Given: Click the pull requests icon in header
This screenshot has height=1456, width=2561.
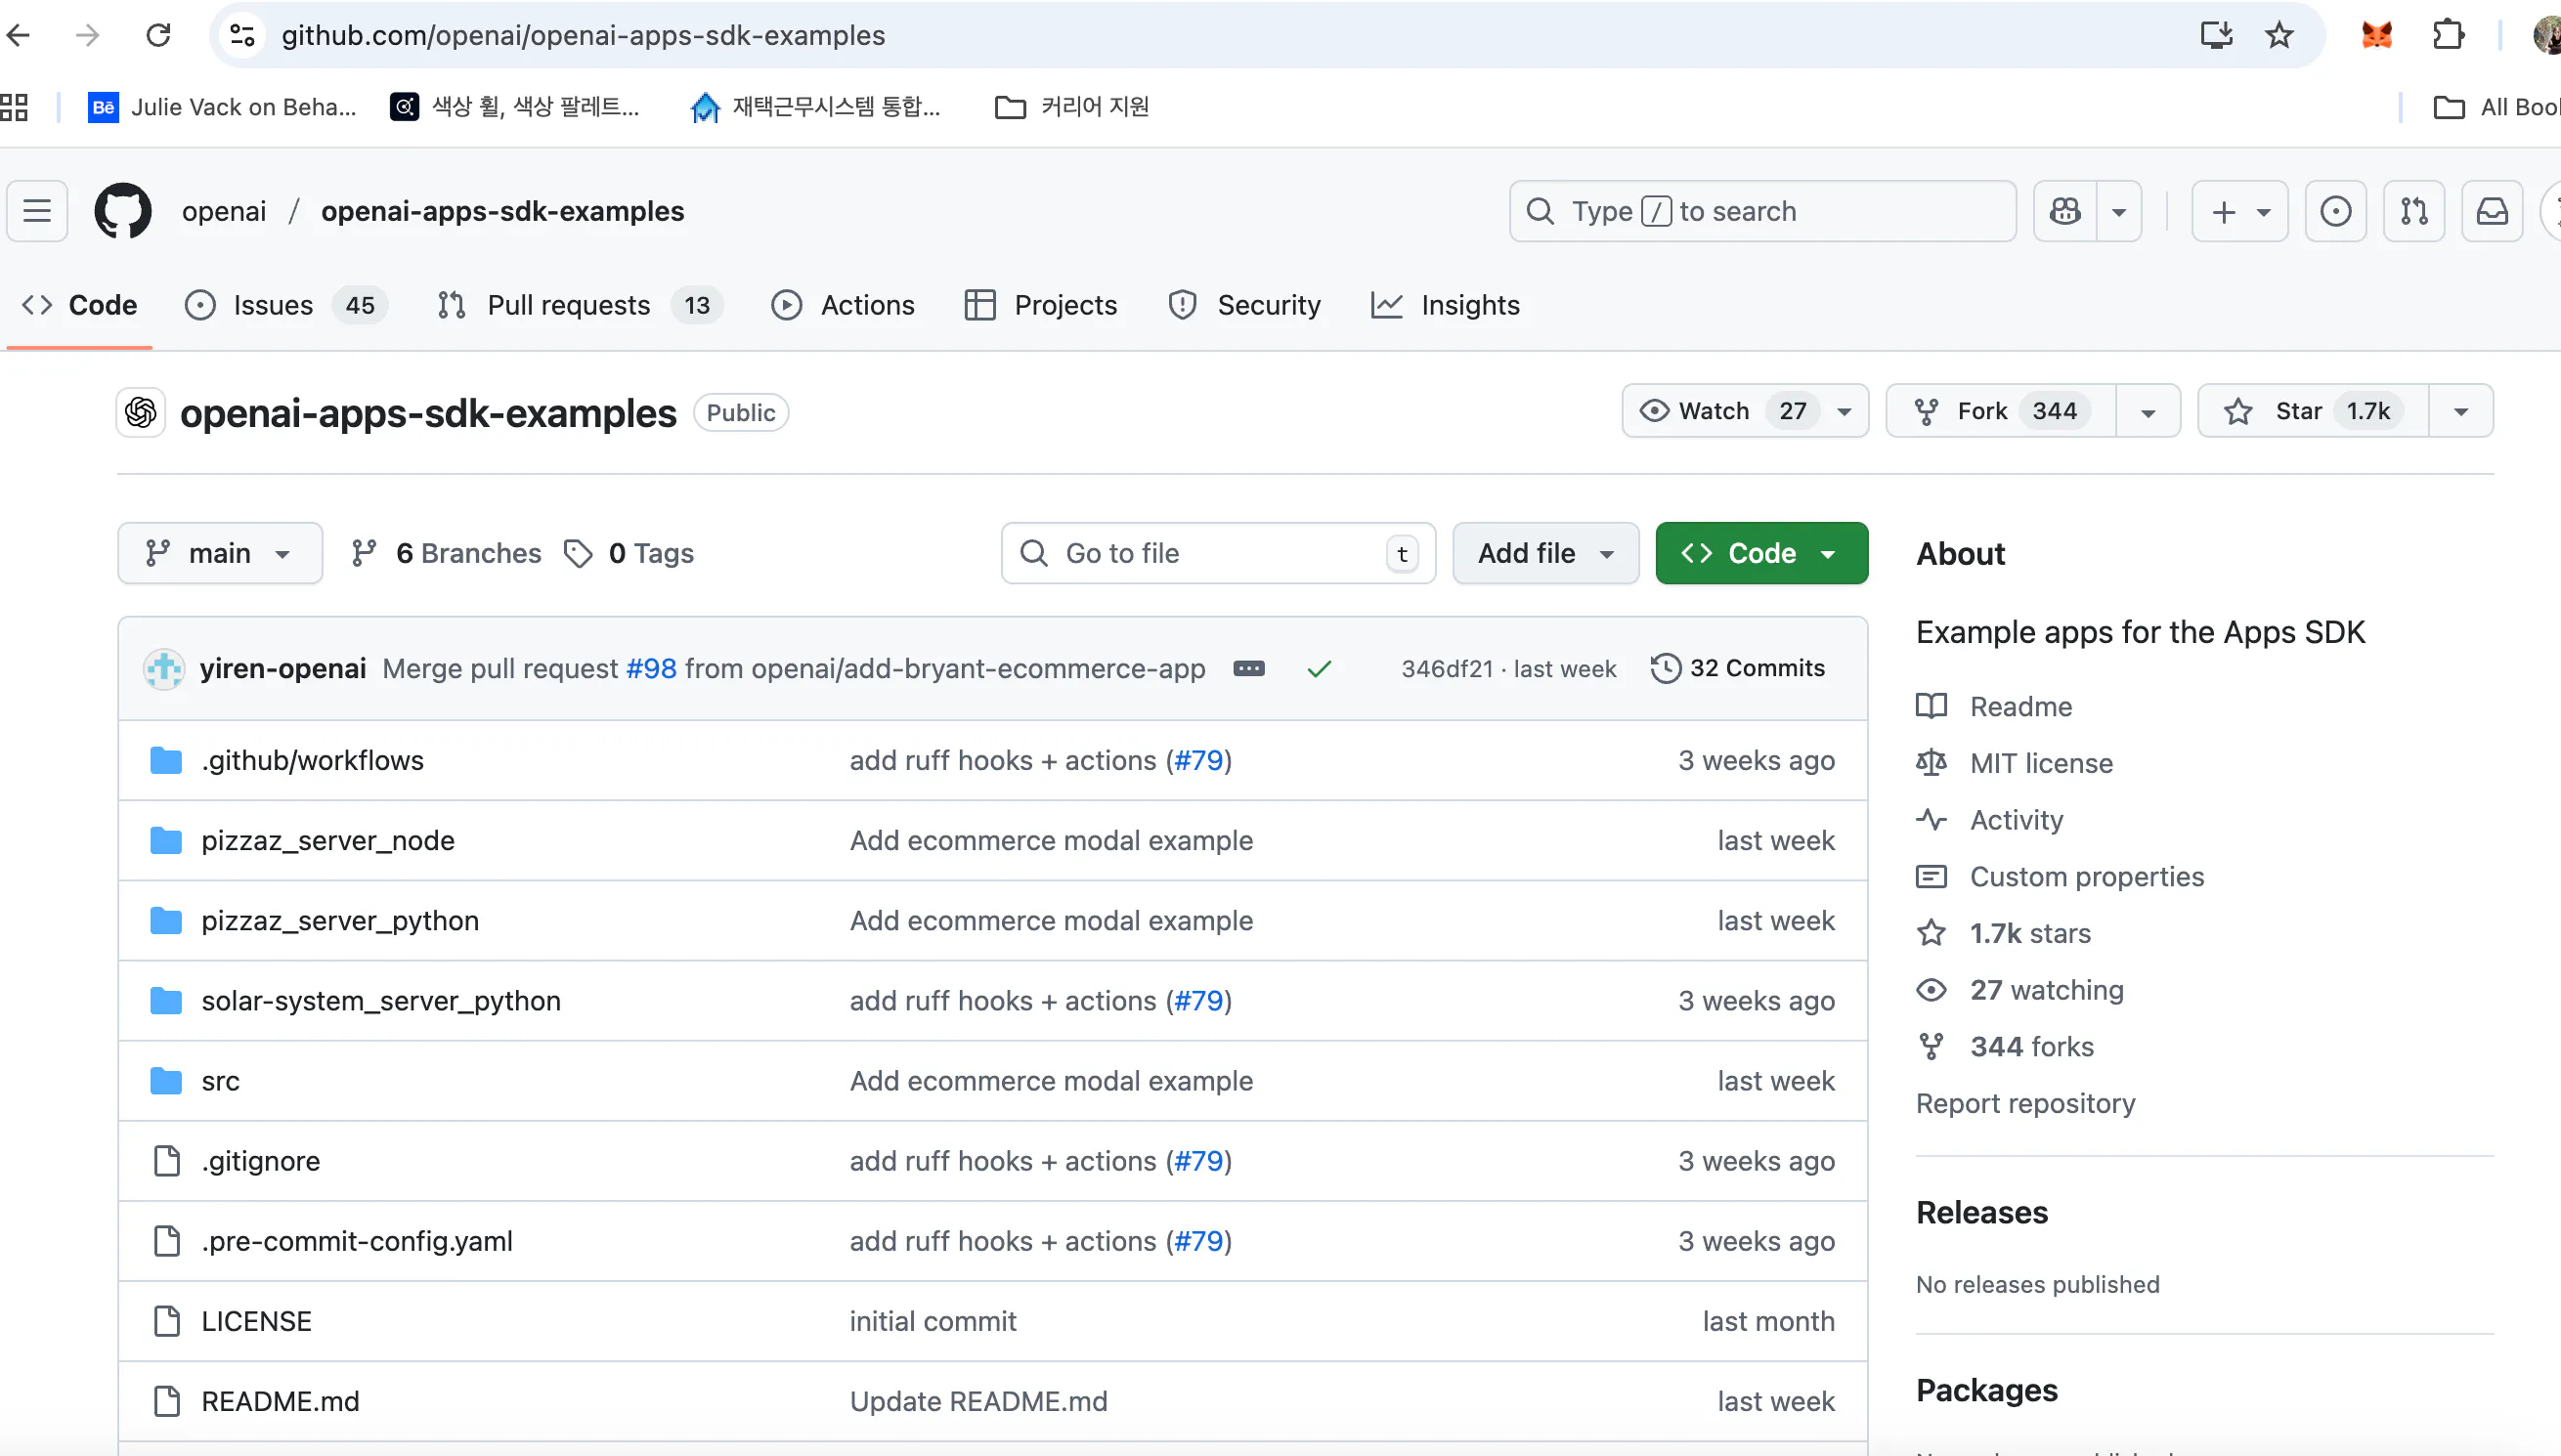Looking at the screenshot, I should coord(2413,211).
